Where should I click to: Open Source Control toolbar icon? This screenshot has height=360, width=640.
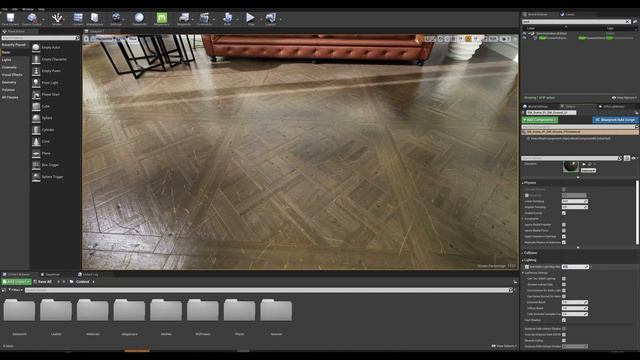click(x=32, y=19)
